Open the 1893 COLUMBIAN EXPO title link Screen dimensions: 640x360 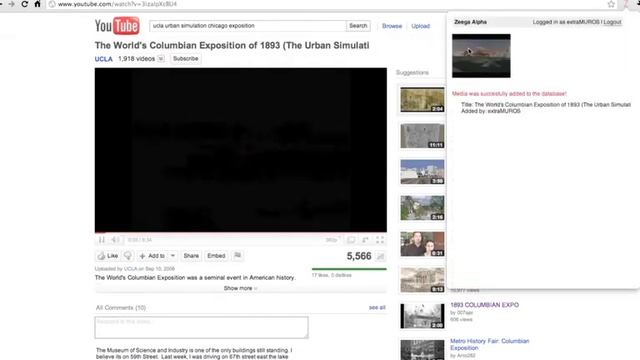(484, 305)
